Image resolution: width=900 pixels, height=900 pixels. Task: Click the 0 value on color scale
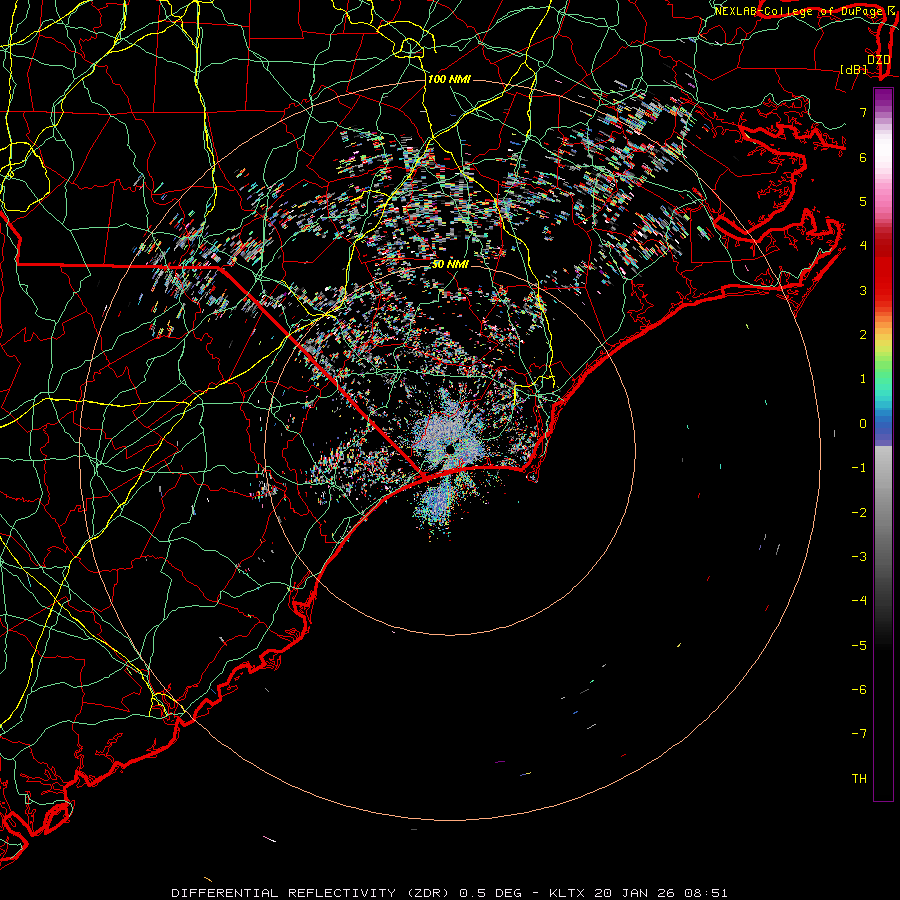click(863, 423)
